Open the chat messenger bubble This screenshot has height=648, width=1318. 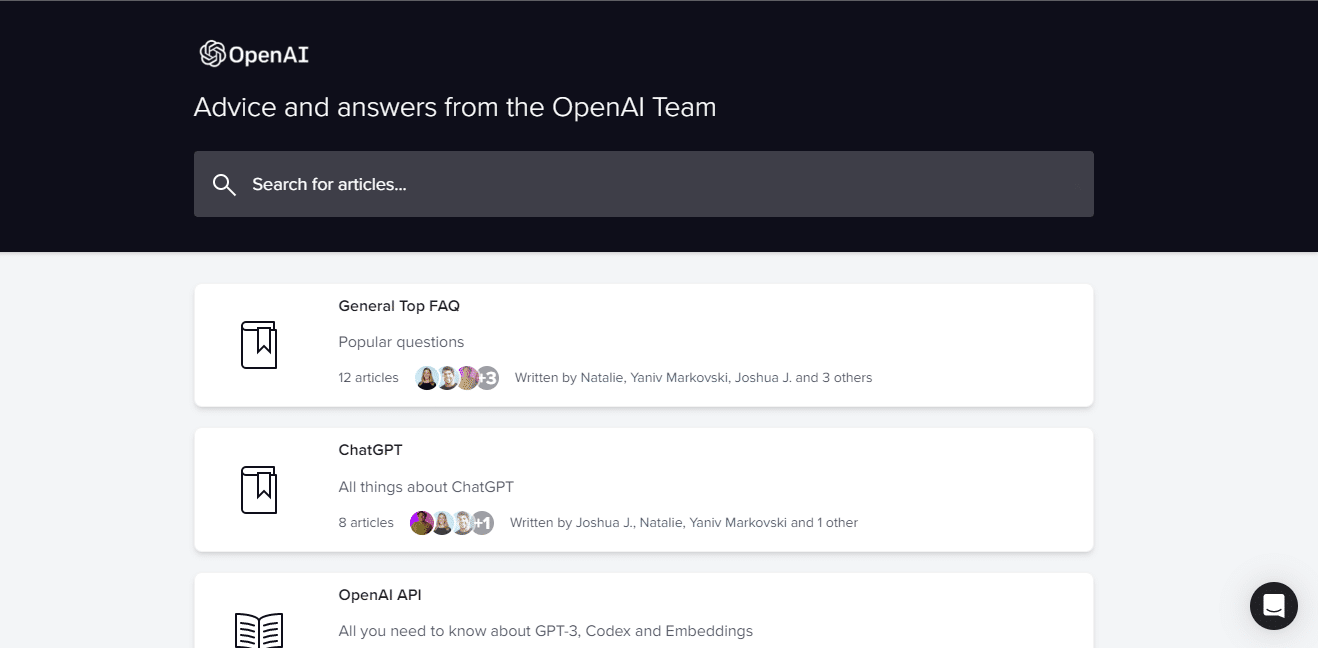[1273, 605]
